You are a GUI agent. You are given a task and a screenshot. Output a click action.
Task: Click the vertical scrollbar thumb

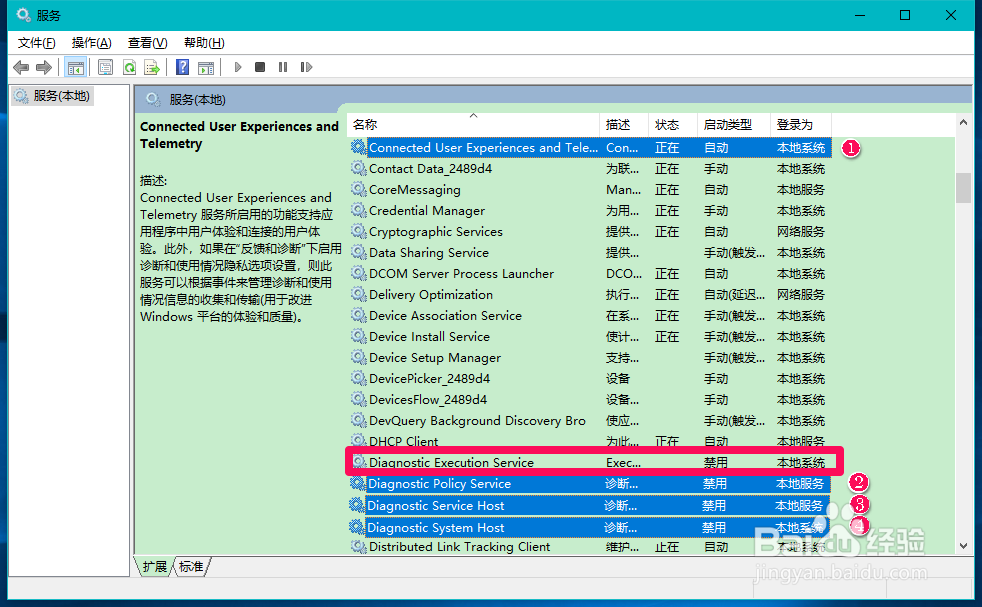963,187
